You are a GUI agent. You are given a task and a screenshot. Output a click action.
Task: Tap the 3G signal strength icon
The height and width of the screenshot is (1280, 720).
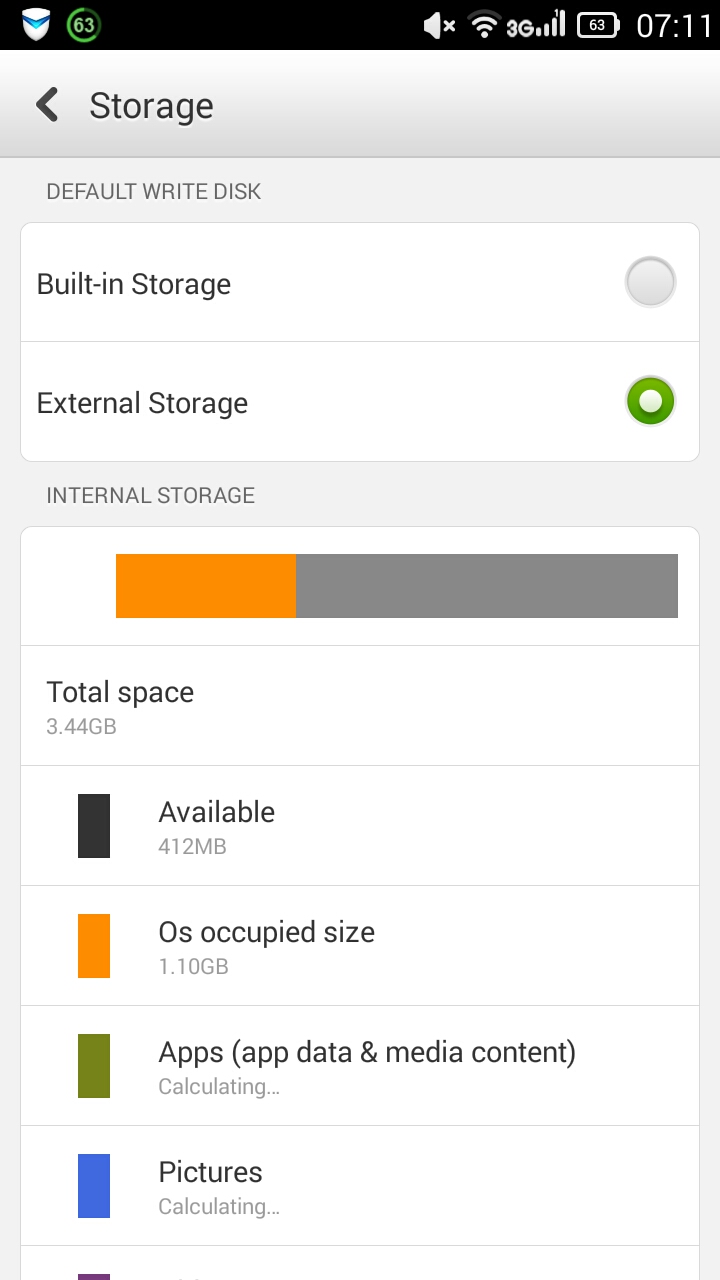(x=535, y=25)
